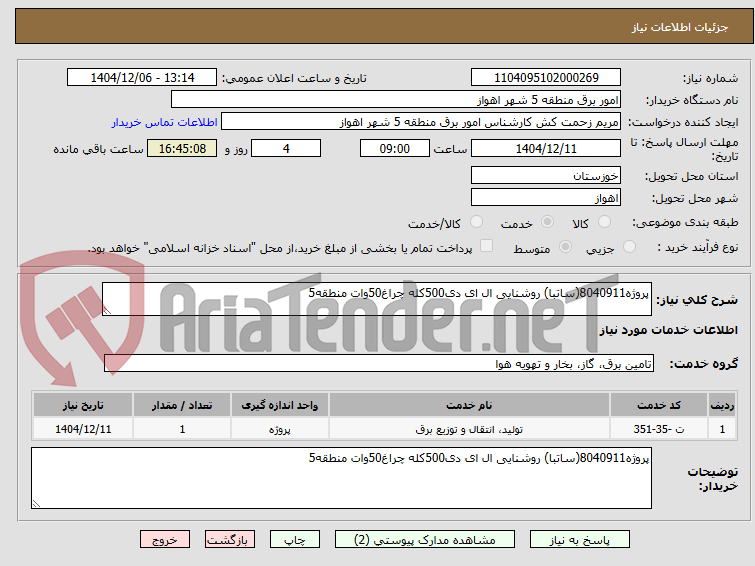Click the ردیف column header
This screenshot has height=566, width=755.
(722, 405)
